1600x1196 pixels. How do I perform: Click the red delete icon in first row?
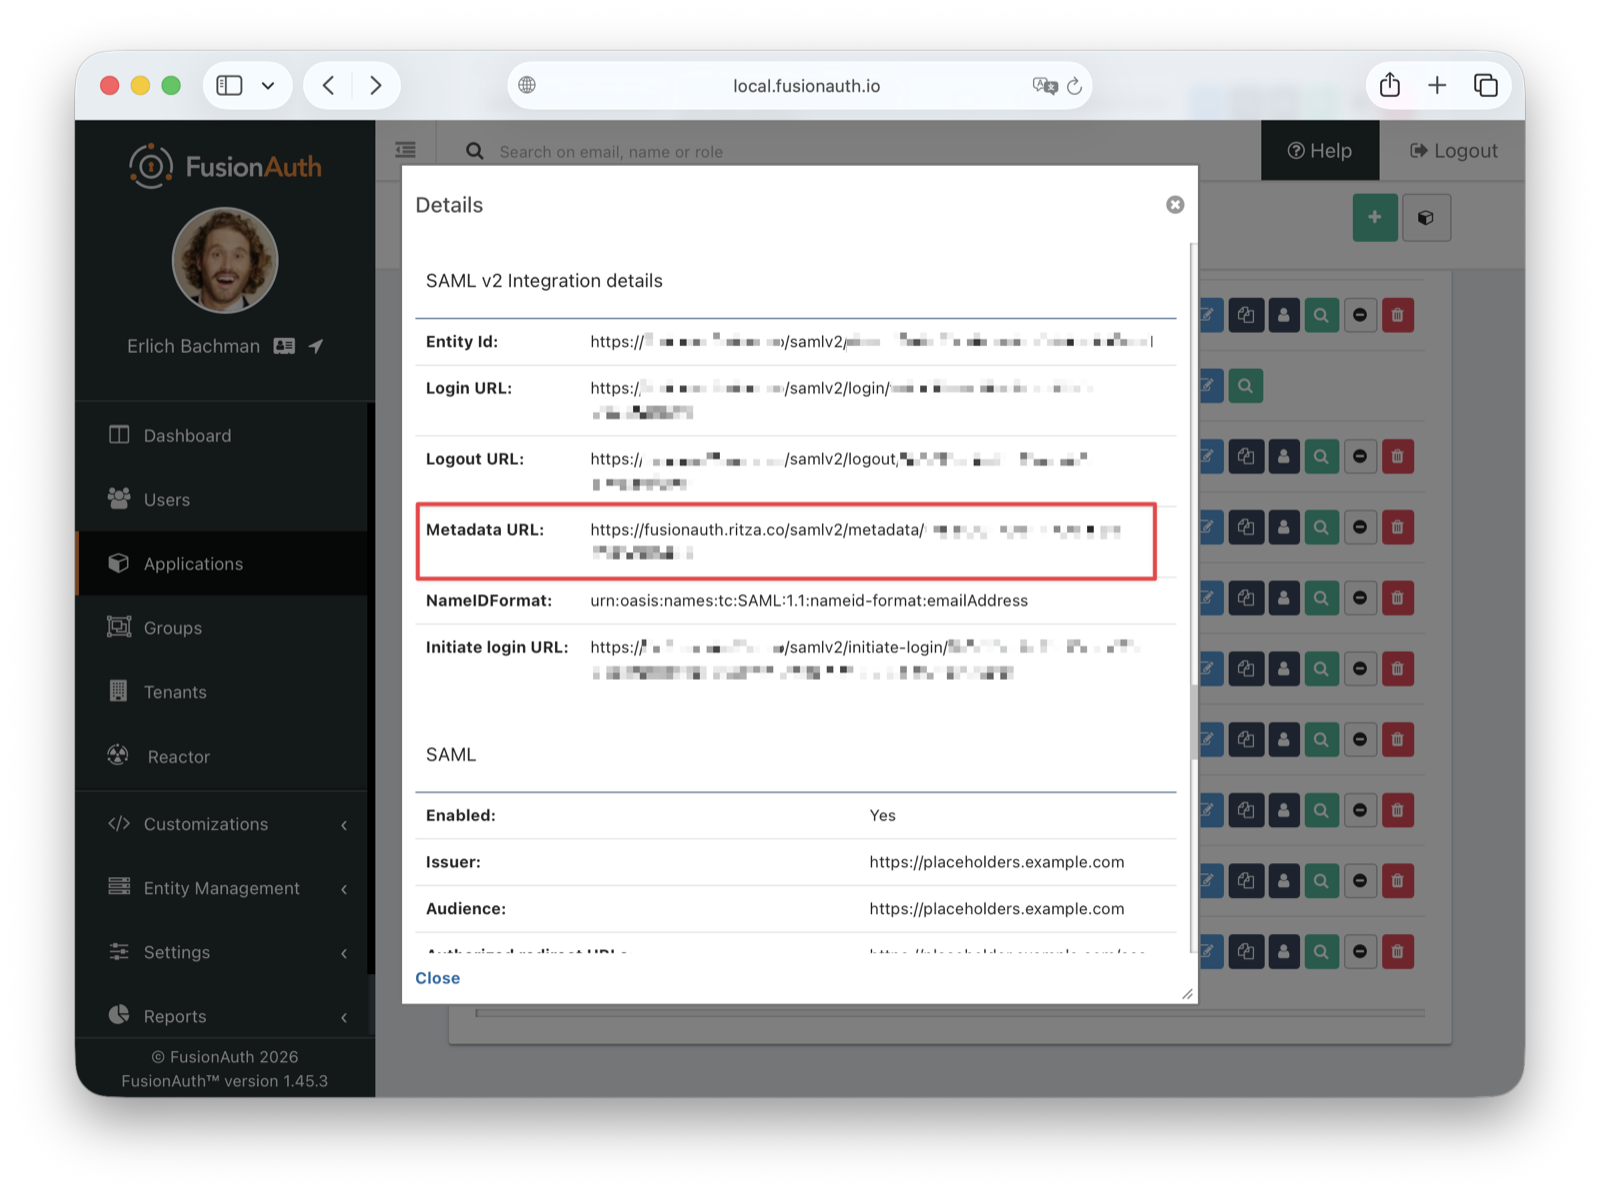click(x=1397, y=316)
